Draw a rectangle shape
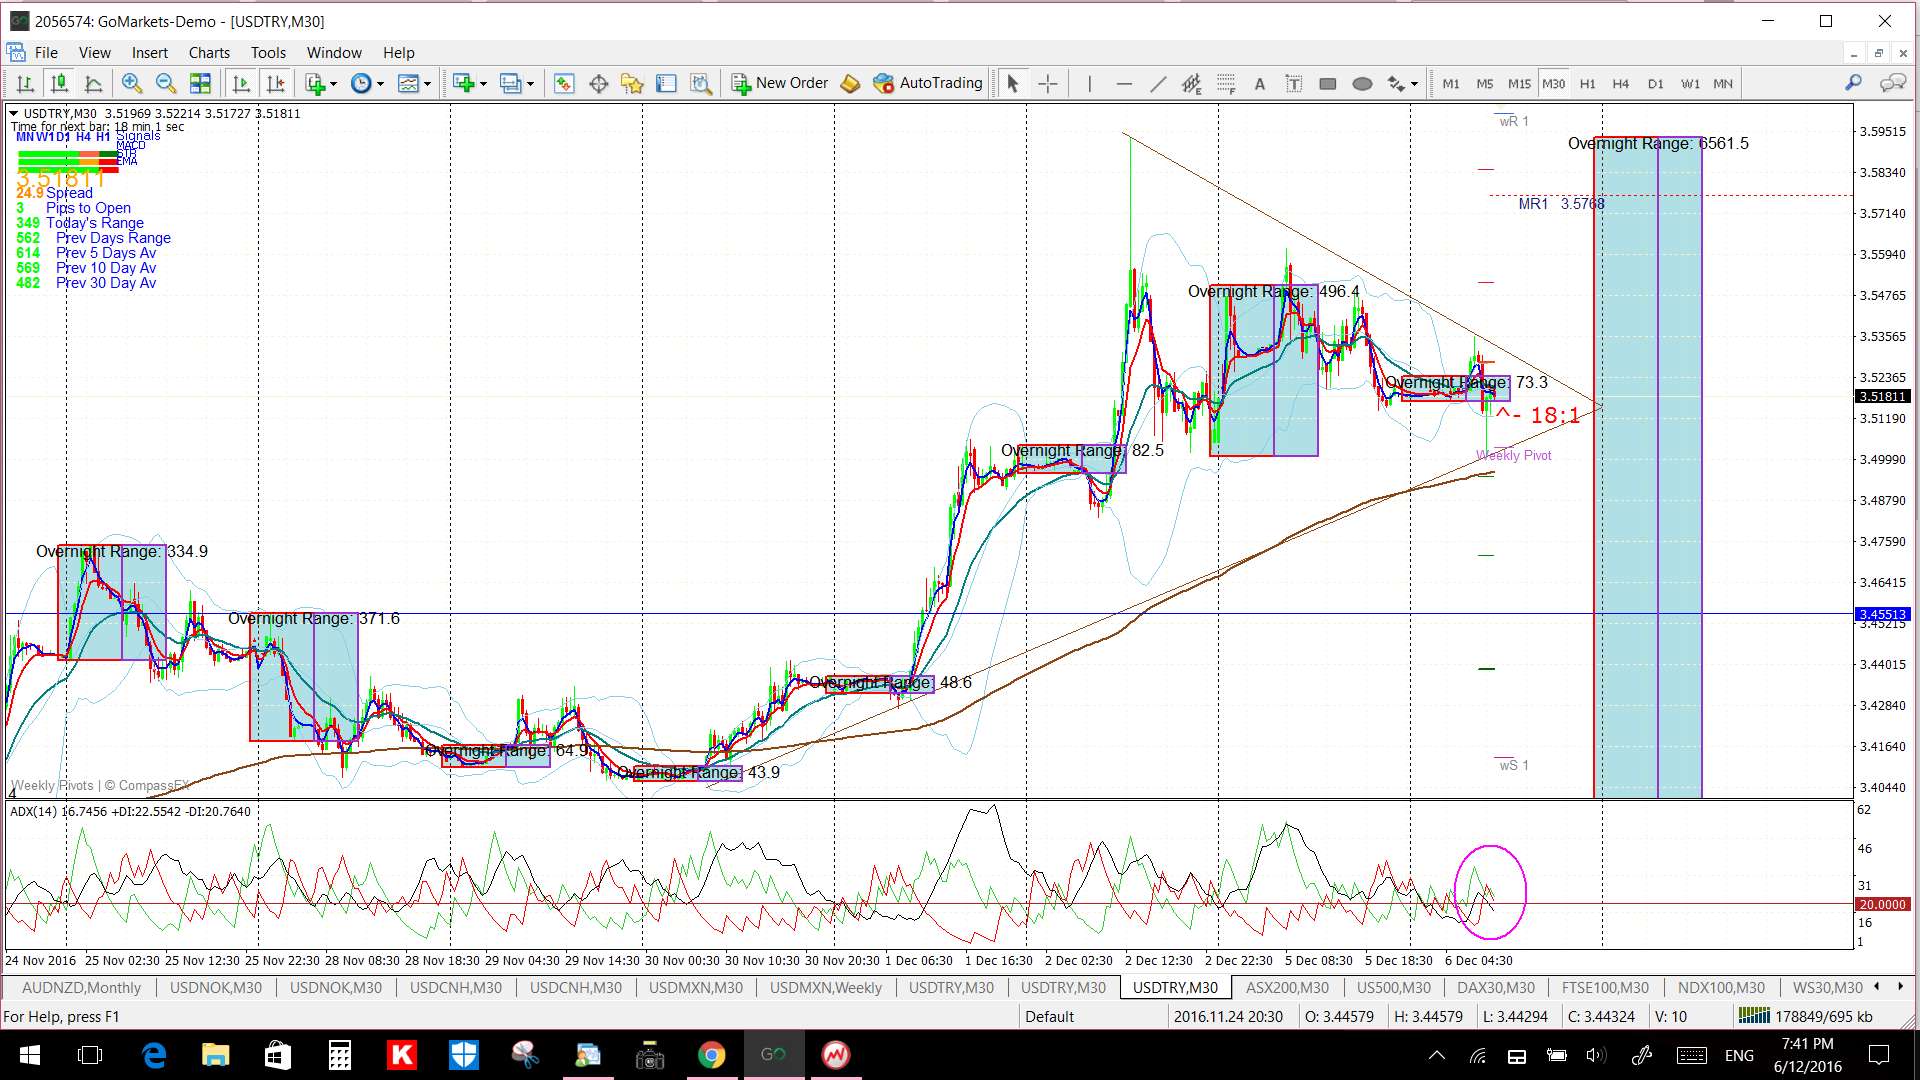Screen dimensions: 1920x1080 (x=1328, y=84)
